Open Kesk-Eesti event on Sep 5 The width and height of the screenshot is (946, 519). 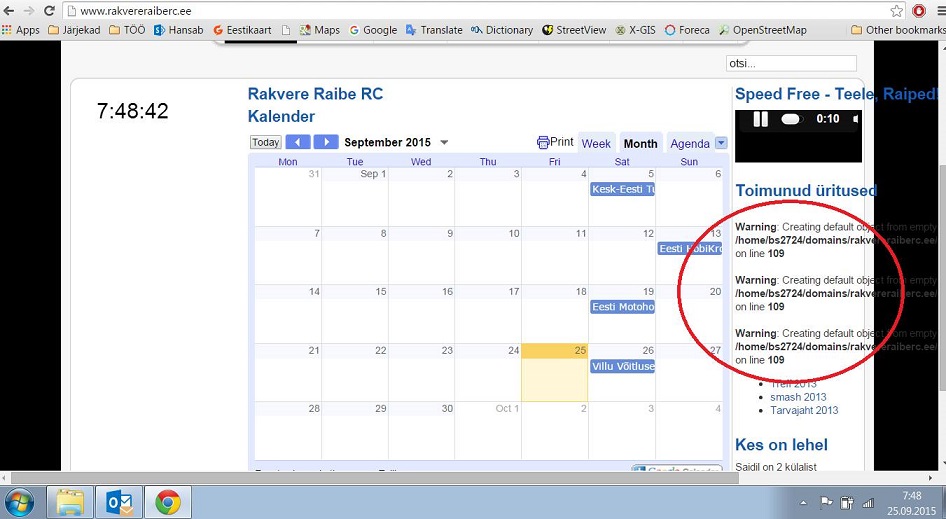(x=622, y=189)
